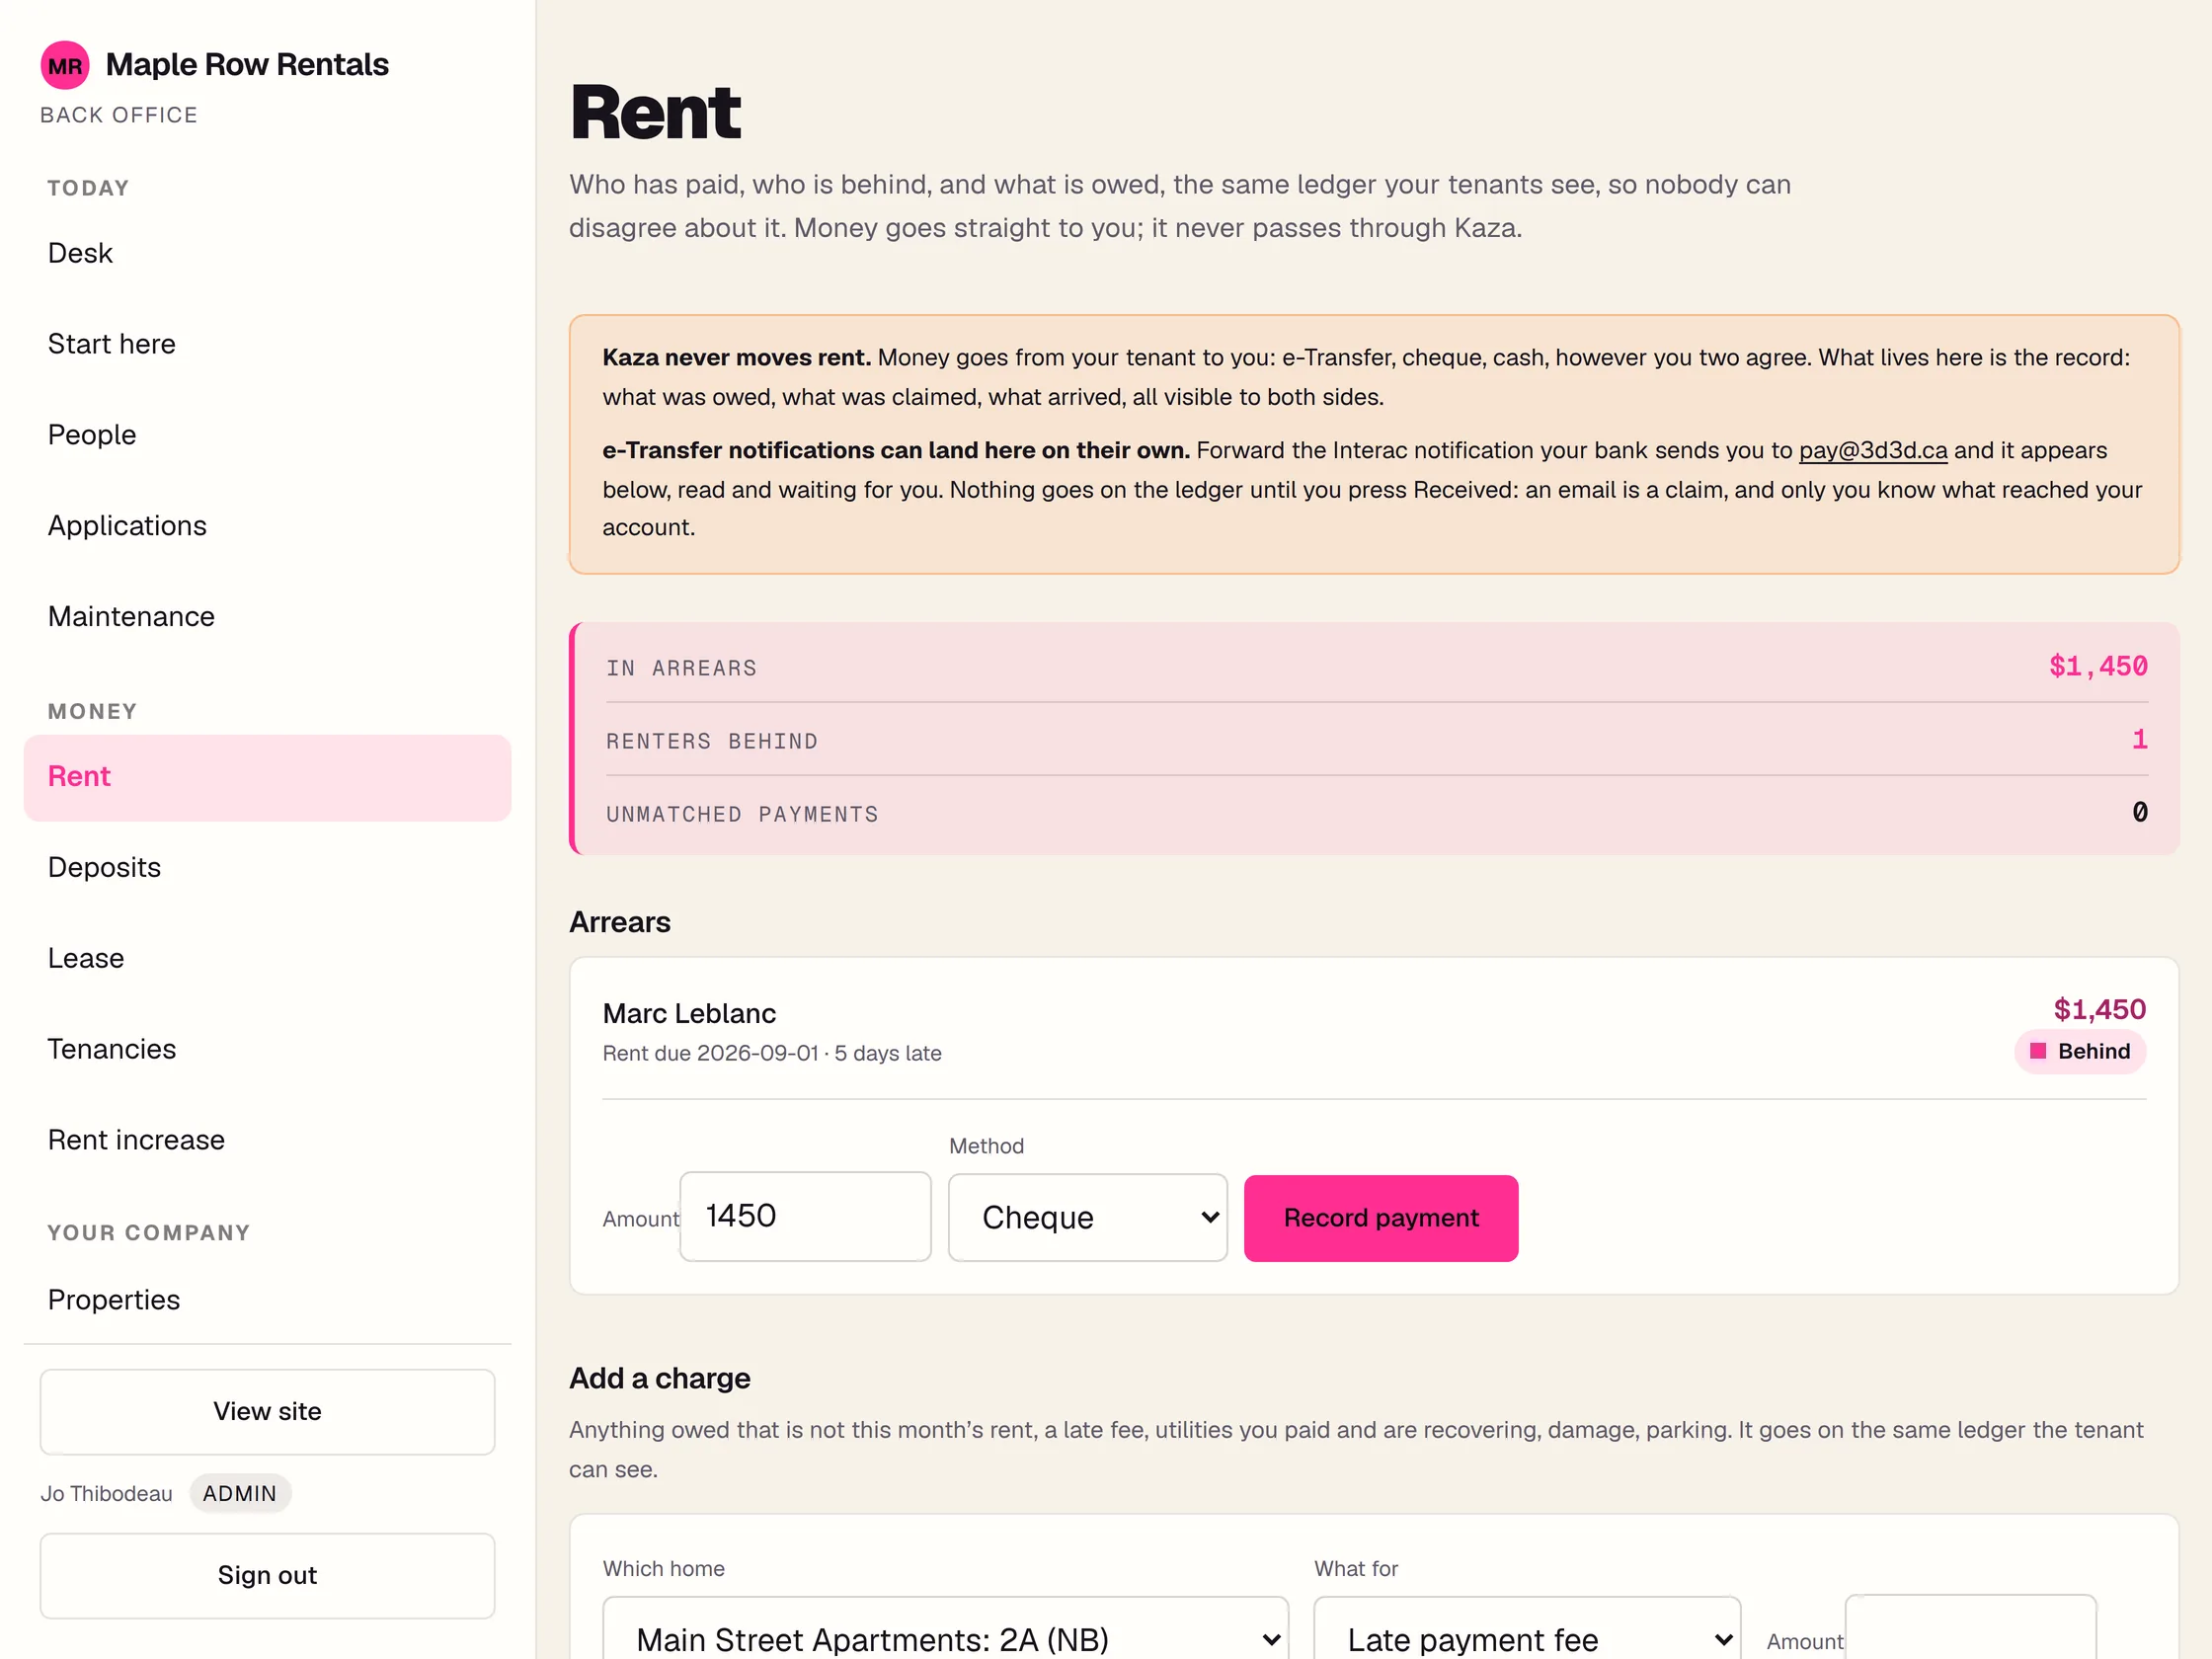Click Record payment for Marc Leblanc

(1381, 1218)
